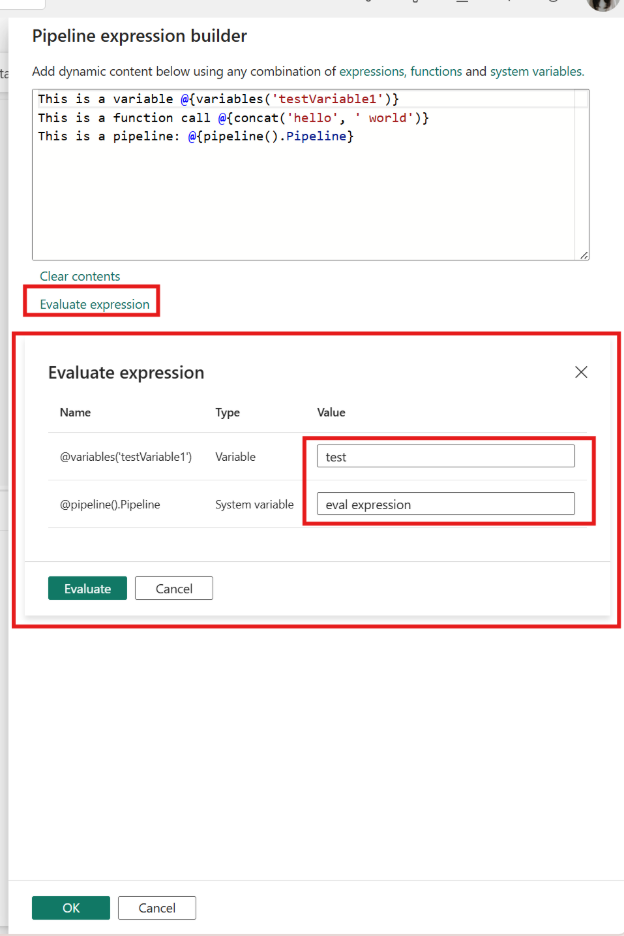Image resolution: width=624 pixels, height=936 pixels.
Task: Click Cancel at the bottom of the builder
Action: 156,907
